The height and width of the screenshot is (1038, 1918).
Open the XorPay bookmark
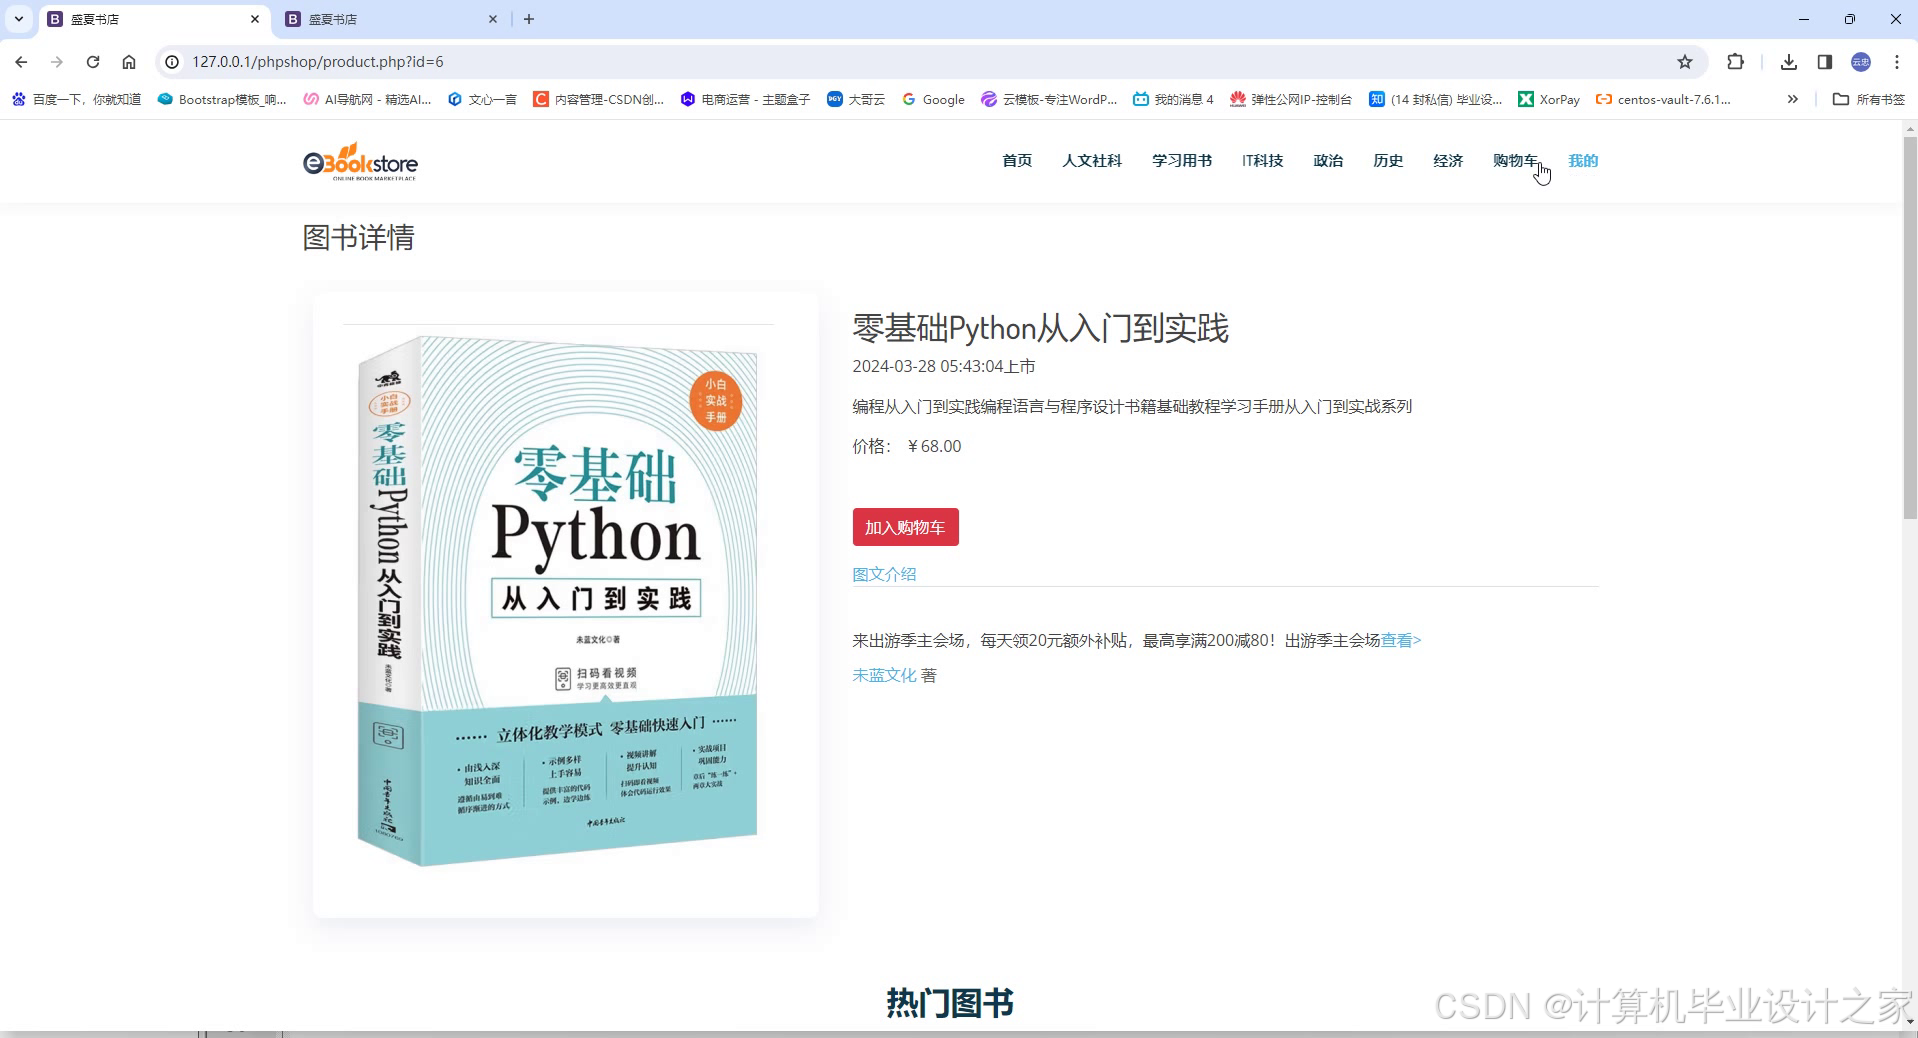1549,99
